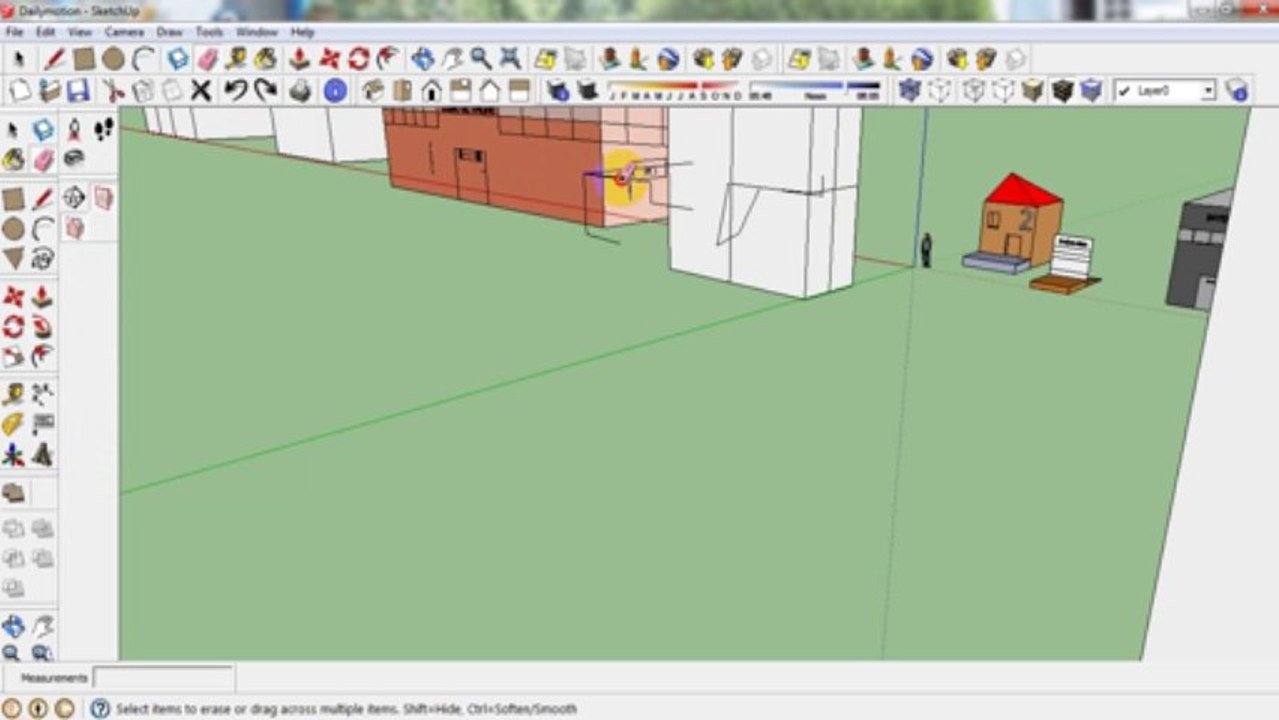Open the Help menu
Viewport: 1279px width, 720px height.
[x=302, y=32]
